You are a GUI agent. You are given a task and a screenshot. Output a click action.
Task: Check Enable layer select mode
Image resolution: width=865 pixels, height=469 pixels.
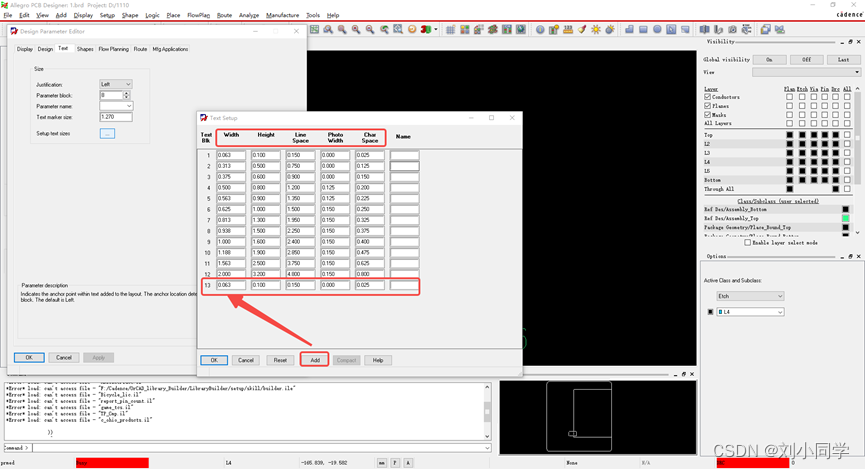tap(748, 242)
